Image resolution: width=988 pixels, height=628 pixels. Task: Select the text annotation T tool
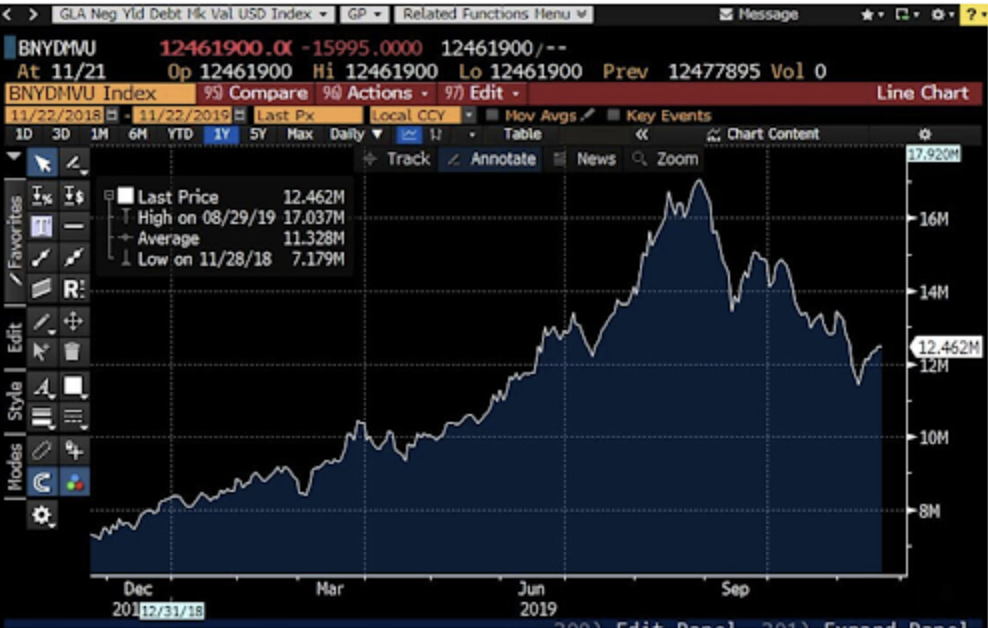[42, 226]
